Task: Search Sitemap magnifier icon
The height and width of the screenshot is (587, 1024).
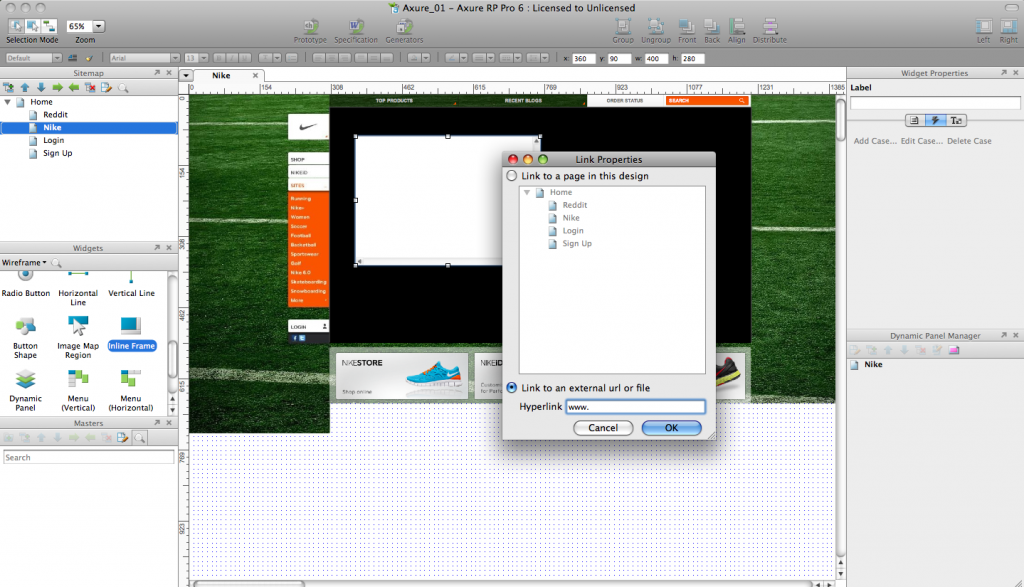Action: point(123,87)
